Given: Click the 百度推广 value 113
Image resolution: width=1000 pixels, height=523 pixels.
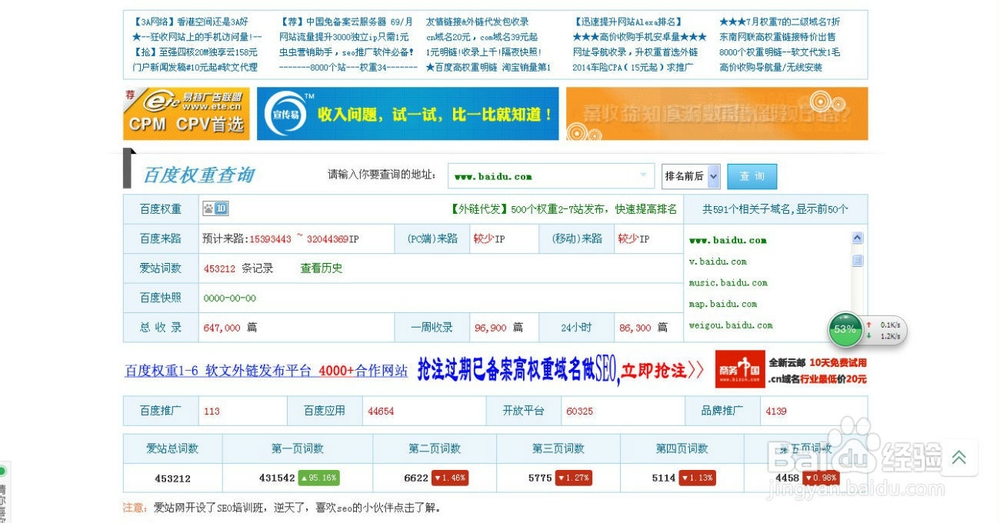Looking at the screenshot, I should click(211, 411).
